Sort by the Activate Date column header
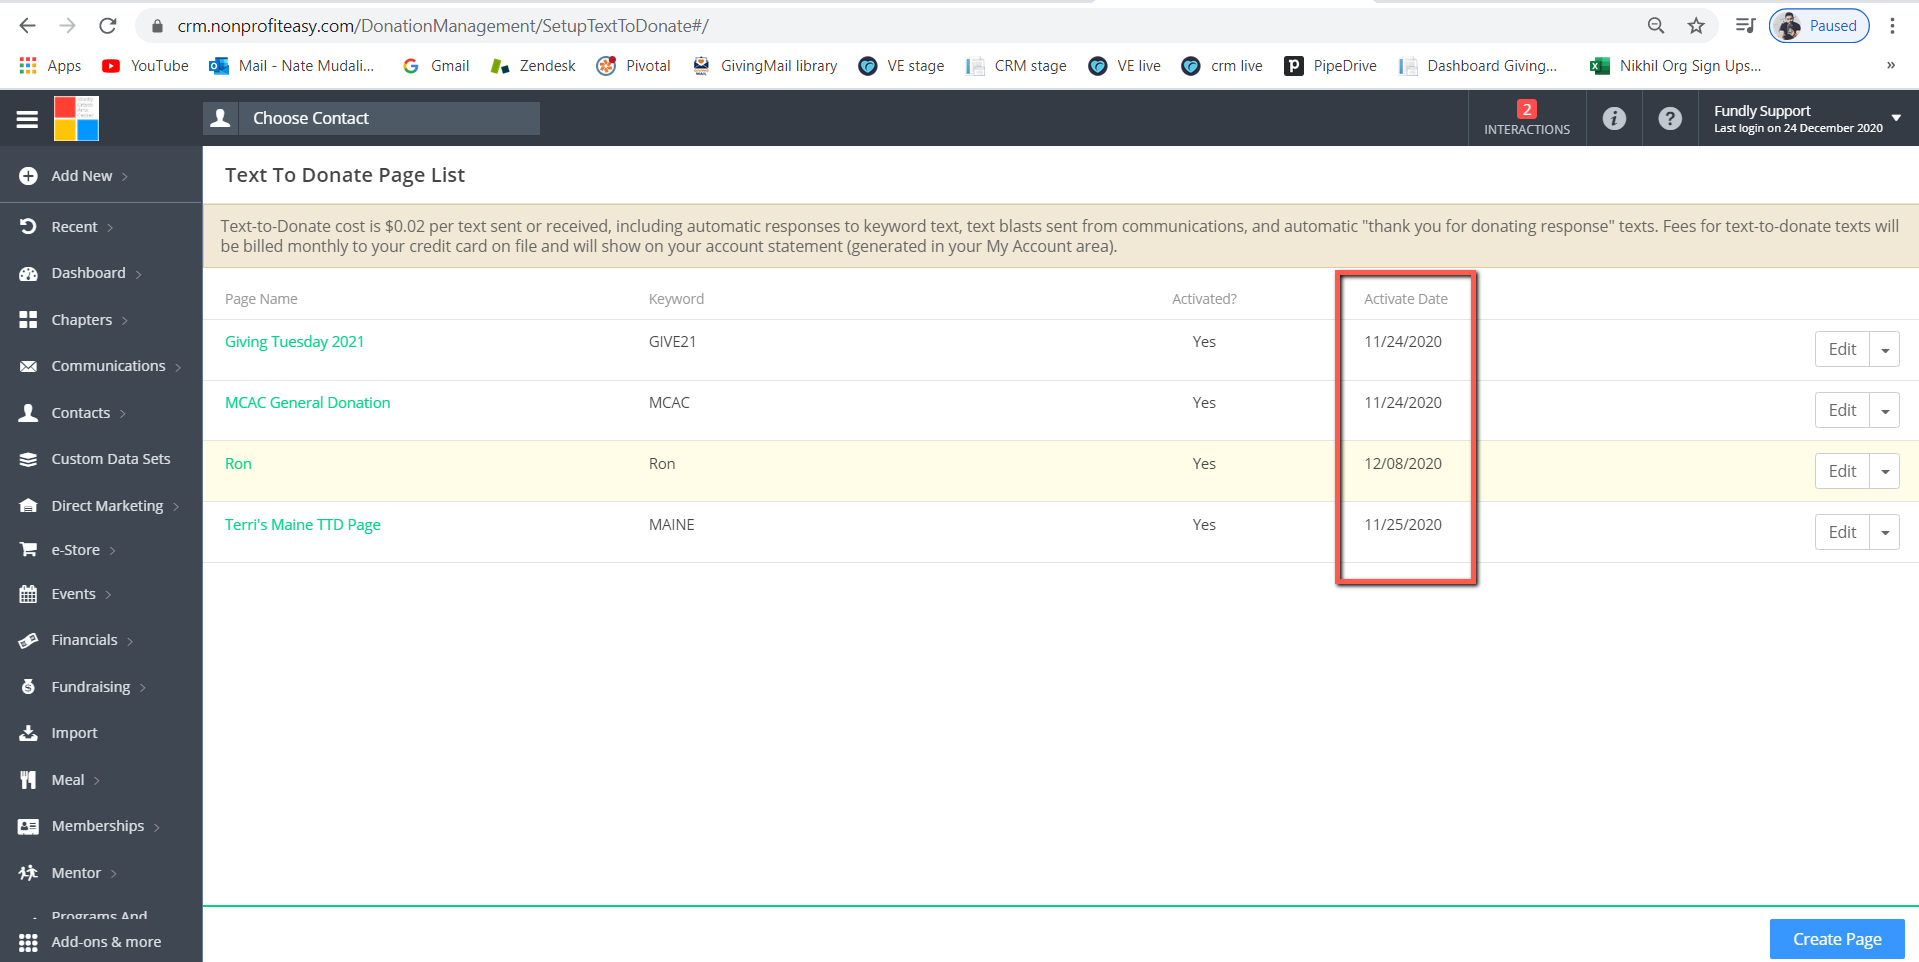Image resolution: width=1919 pixels, height=962 pixels. [1405, 299]
